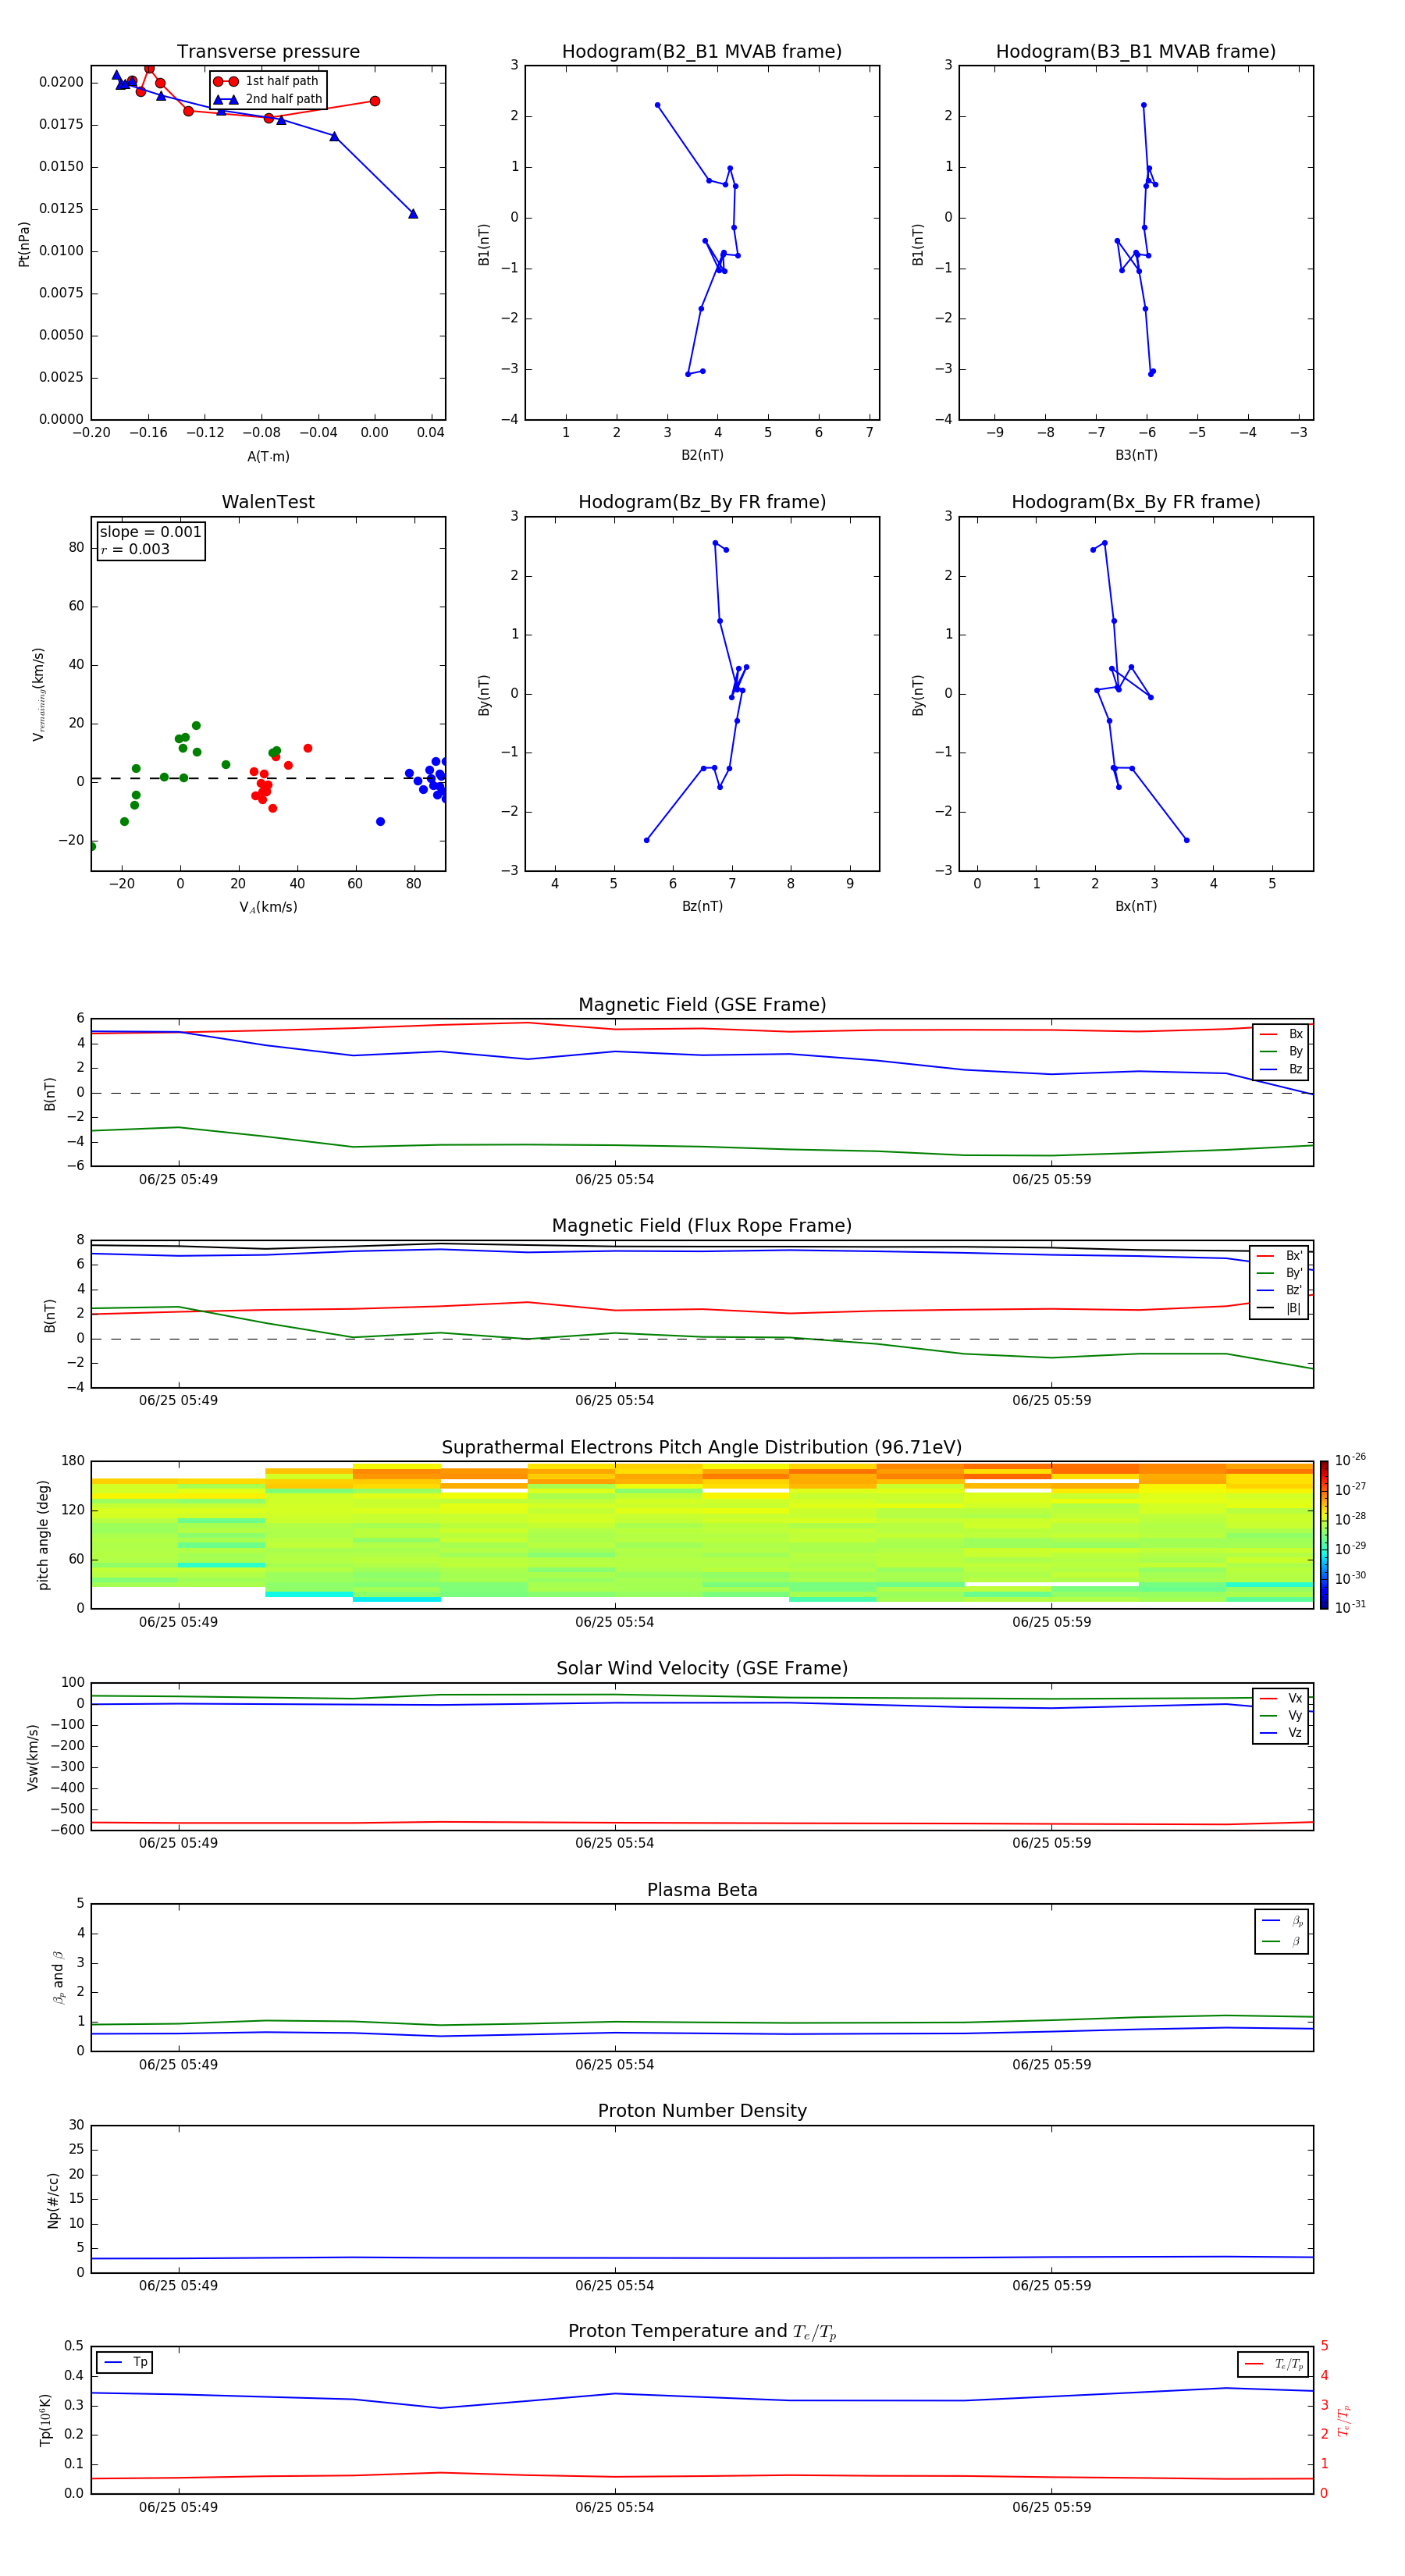This screenshot has width=1405, height=2576.
Task: Click the "Bz(nT)" x-axis label
Action: coord(702,906)
